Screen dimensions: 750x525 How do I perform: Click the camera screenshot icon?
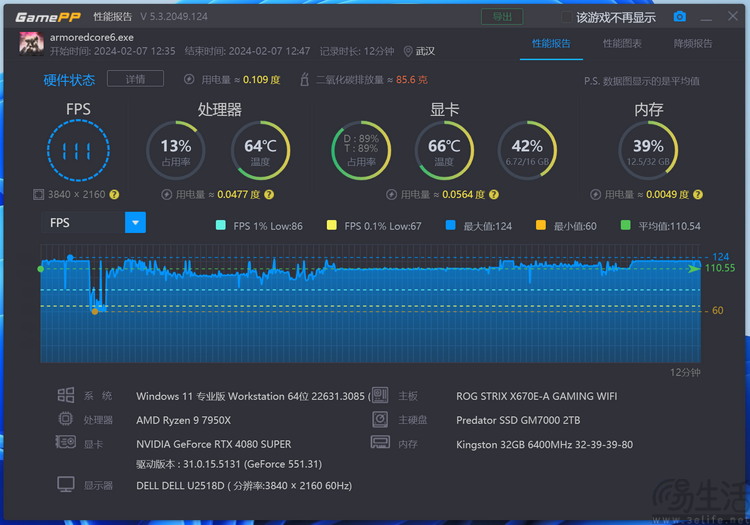point(679,17)
